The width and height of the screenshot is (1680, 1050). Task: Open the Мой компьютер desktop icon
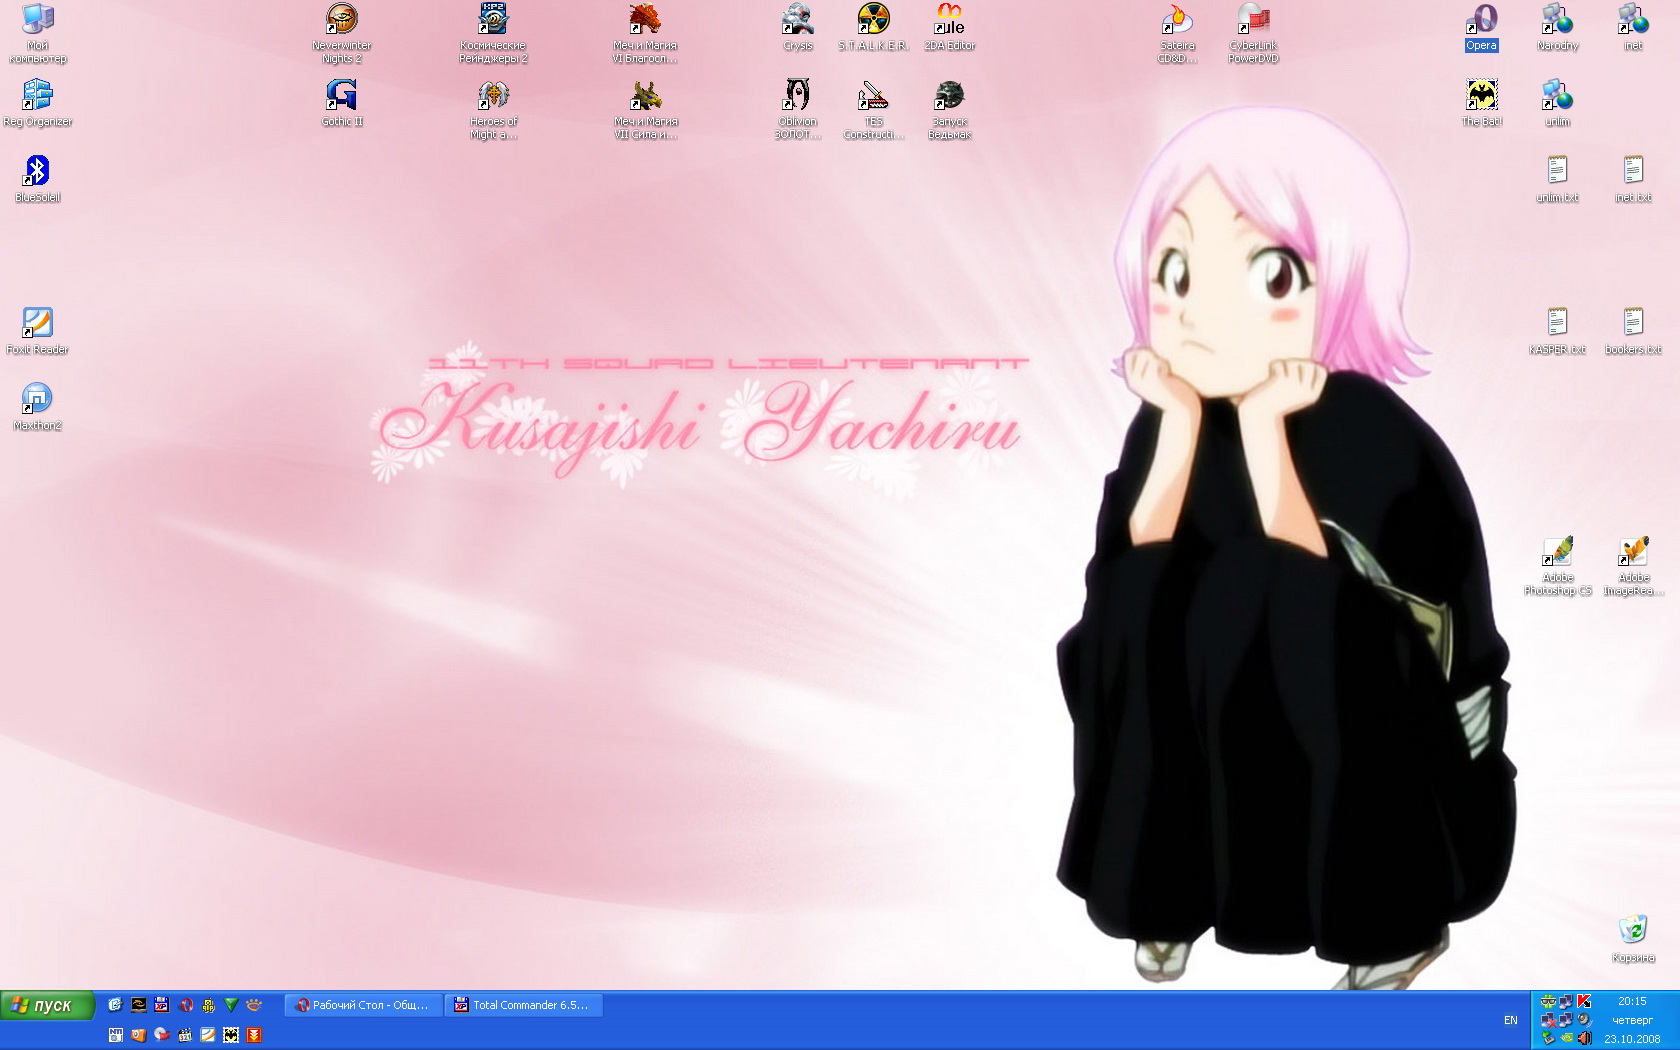click(x=38, y=33)
